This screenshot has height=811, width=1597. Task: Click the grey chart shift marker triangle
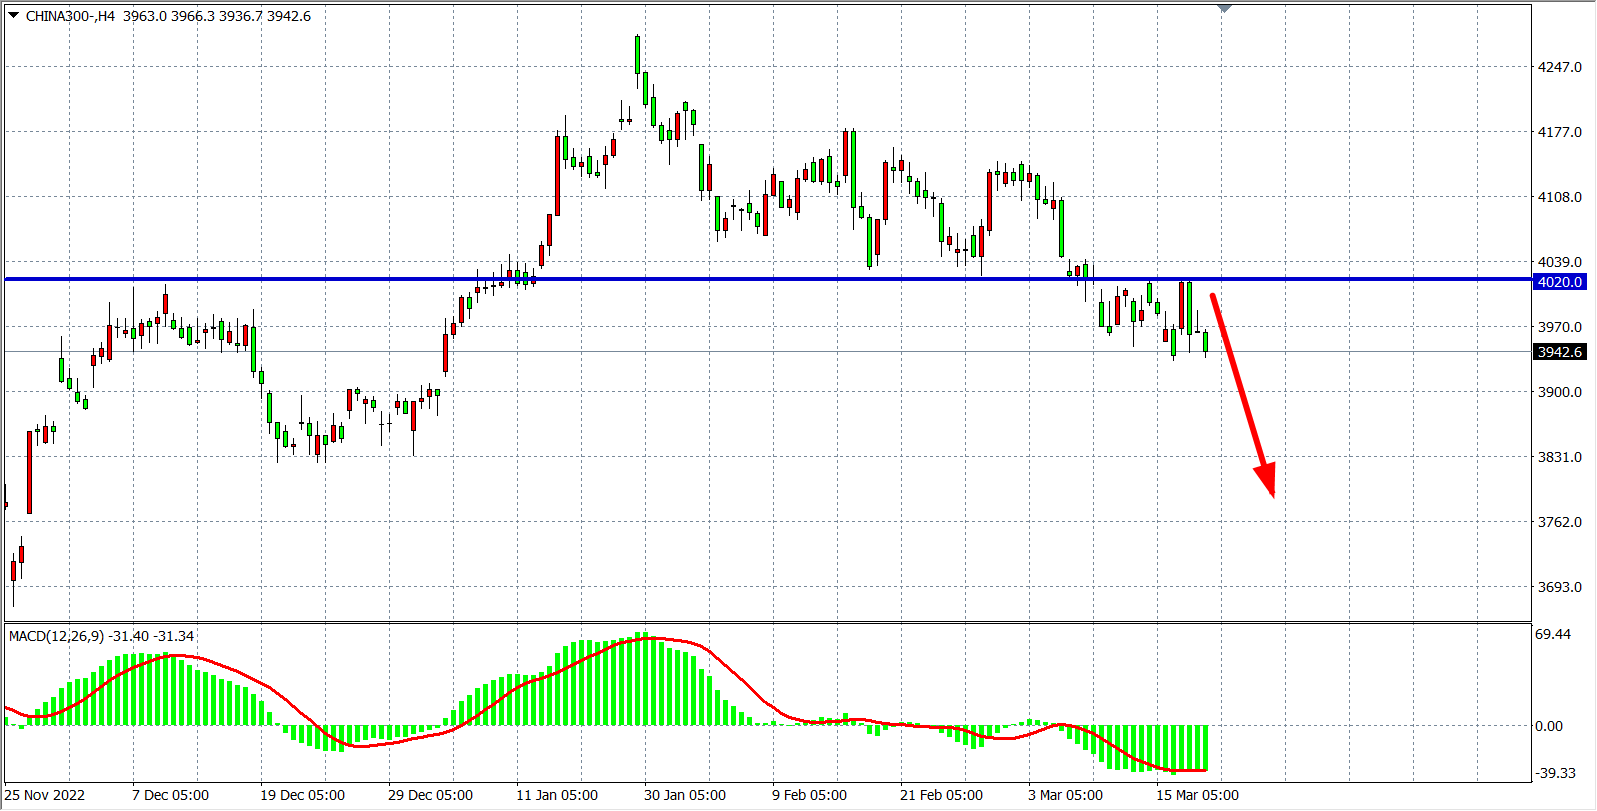click(x=1224, y=9)
